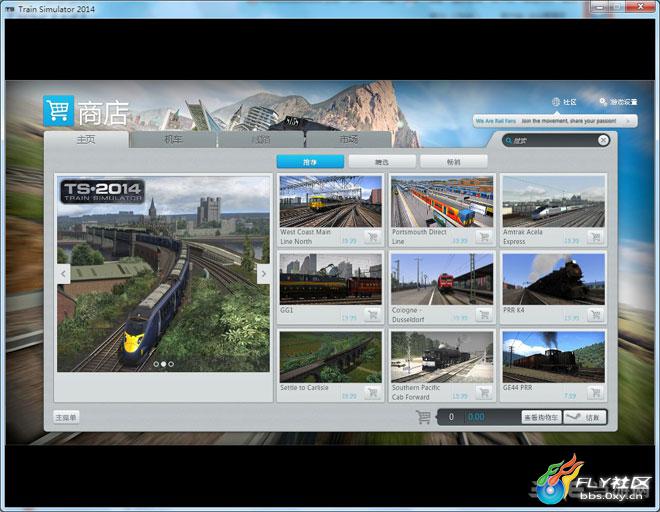This screenshot has height=512, width=660.
Task: Close the Train Simulator 2014 window
Action: click(640, 7)
